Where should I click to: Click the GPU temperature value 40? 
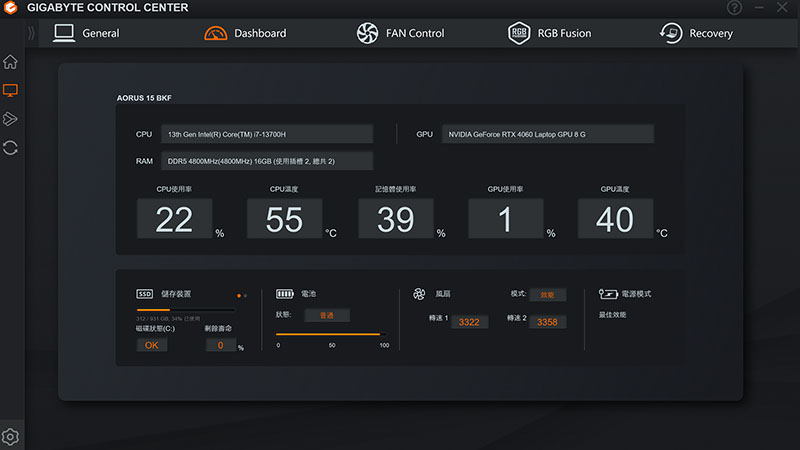(615, 219)
